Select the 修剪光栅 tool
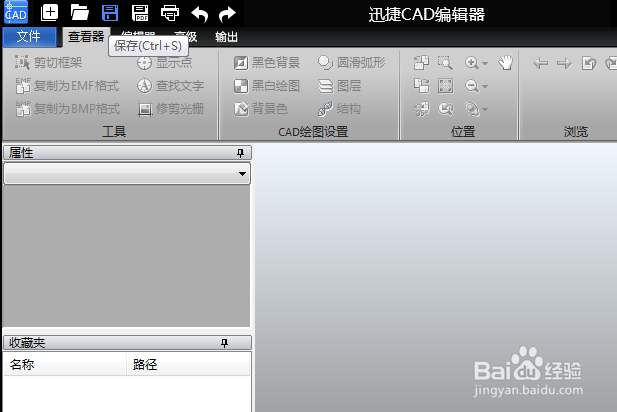 click(170, 109)
